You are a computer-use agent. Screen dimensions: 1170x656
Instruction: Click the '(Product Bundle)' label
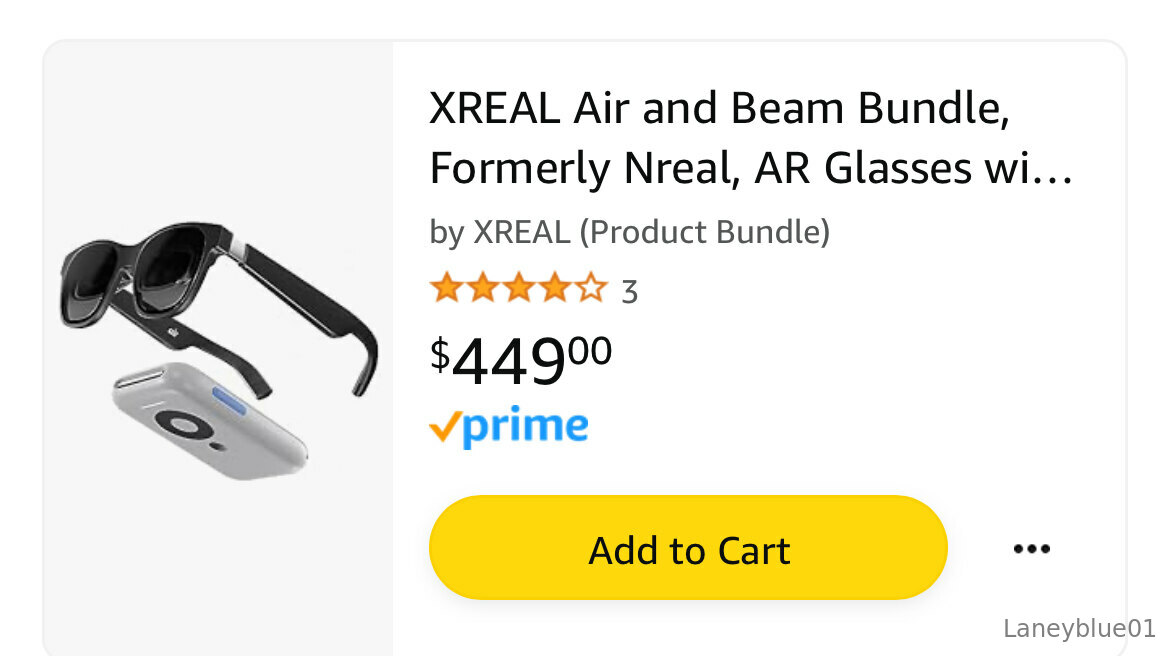click(704, 232)
